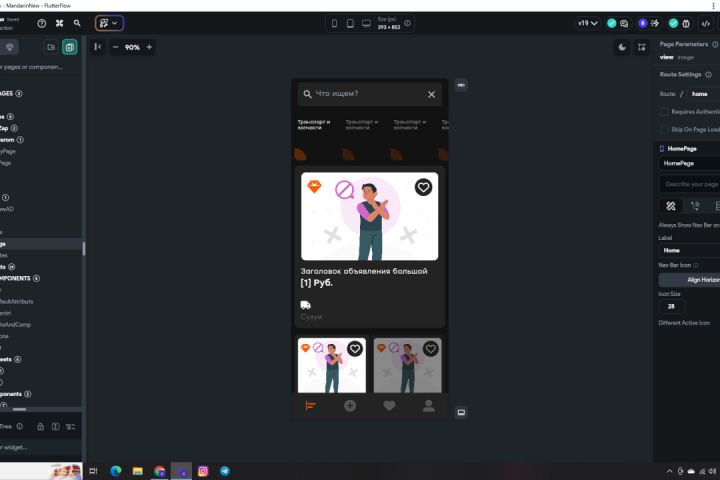This screenshot has width=720, height=480.
Task: Click the storyboard icon in left panel
Action: [10, 47]
